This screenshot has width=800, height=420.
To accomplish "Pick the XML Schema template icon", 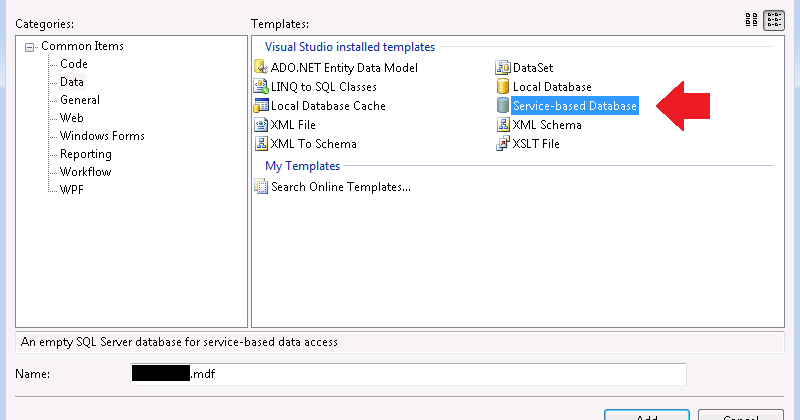I will (503, 125).
